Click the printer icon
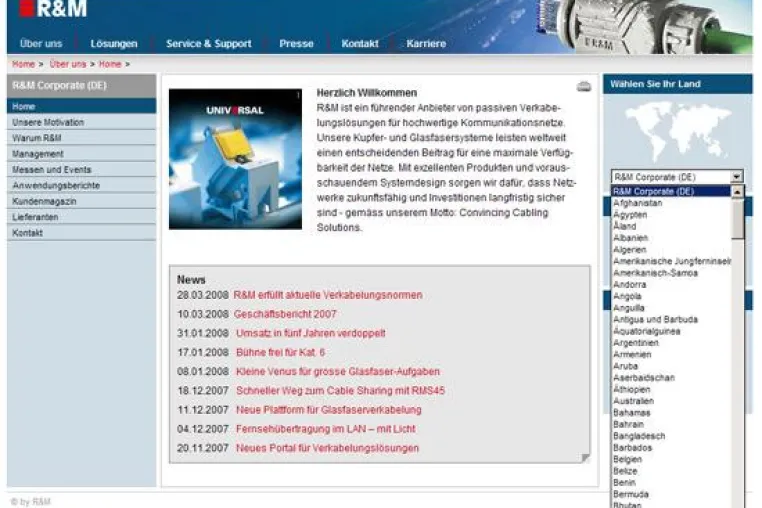 pos(584,87)
